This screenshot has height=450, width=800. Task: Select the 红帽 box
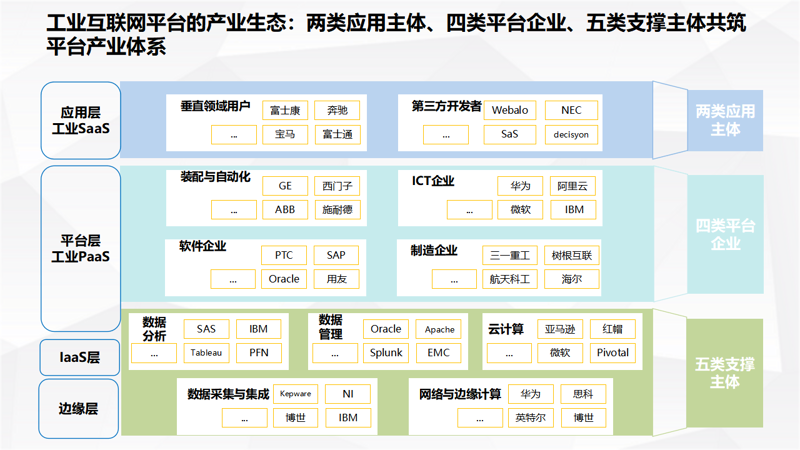pyautogui.click(x=613, y=329)
